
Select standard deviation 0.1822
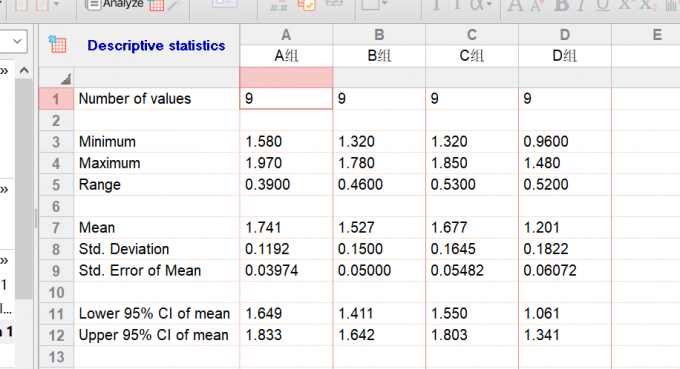(565, 249)
